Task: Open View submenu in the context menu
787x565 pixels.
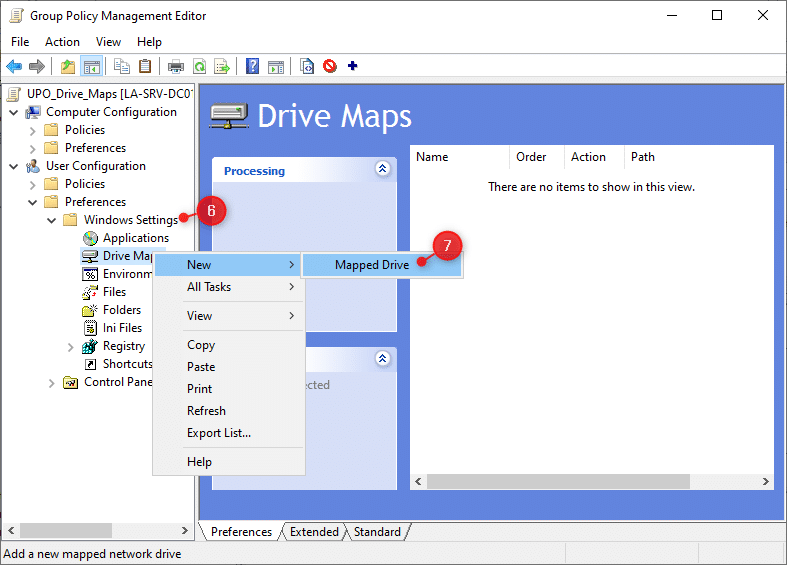Action: [x=229, y=316]
